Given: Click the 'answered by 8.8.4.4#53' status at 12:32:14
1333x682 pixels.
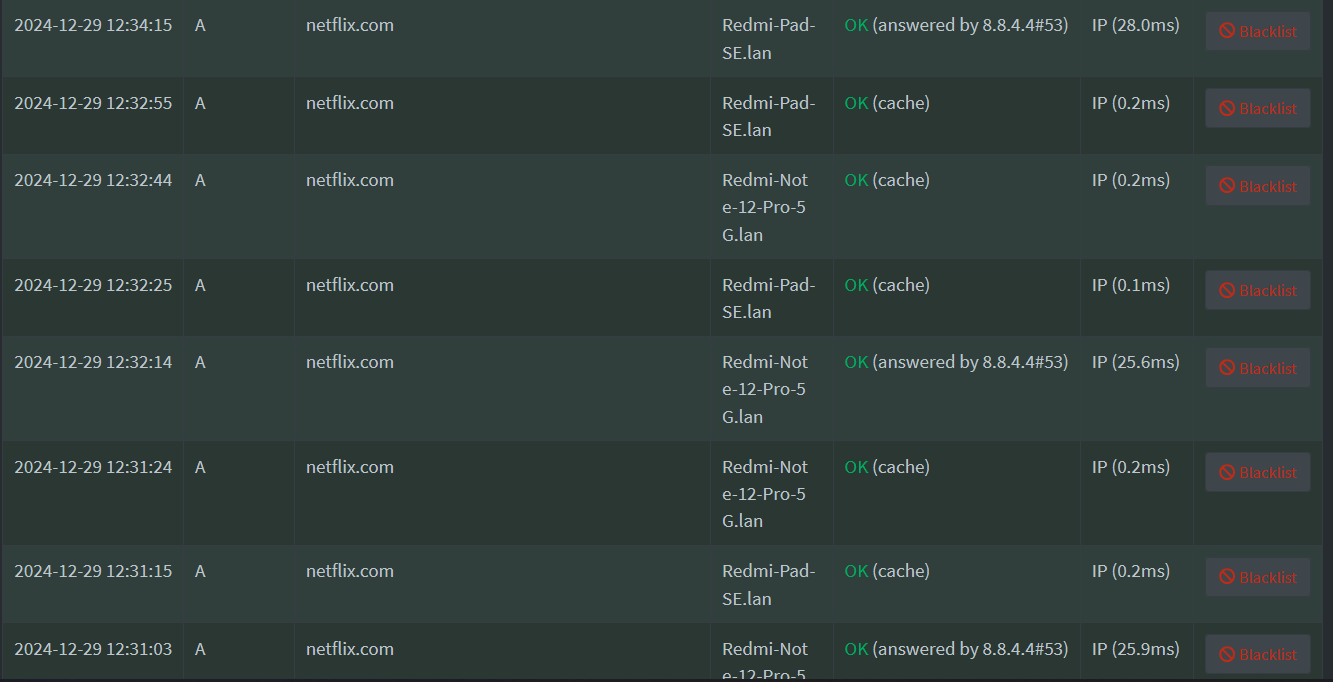Looking at the screenshot, I should (970, 362).
